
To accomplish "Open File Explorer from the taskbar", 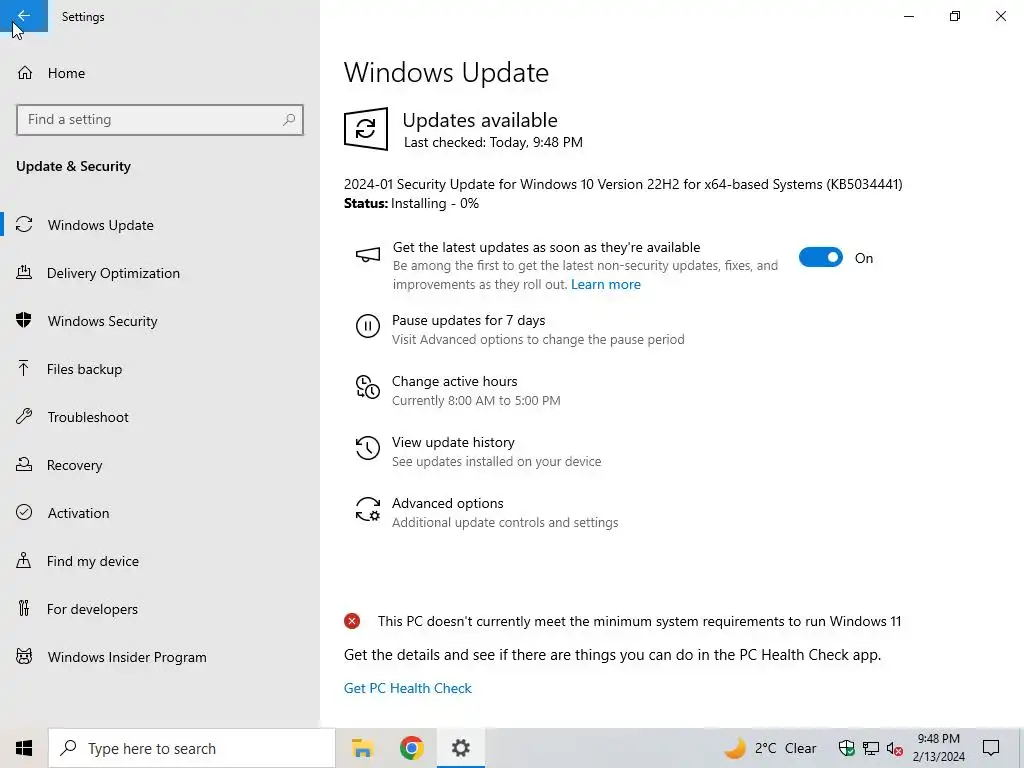I will point(362,748).
